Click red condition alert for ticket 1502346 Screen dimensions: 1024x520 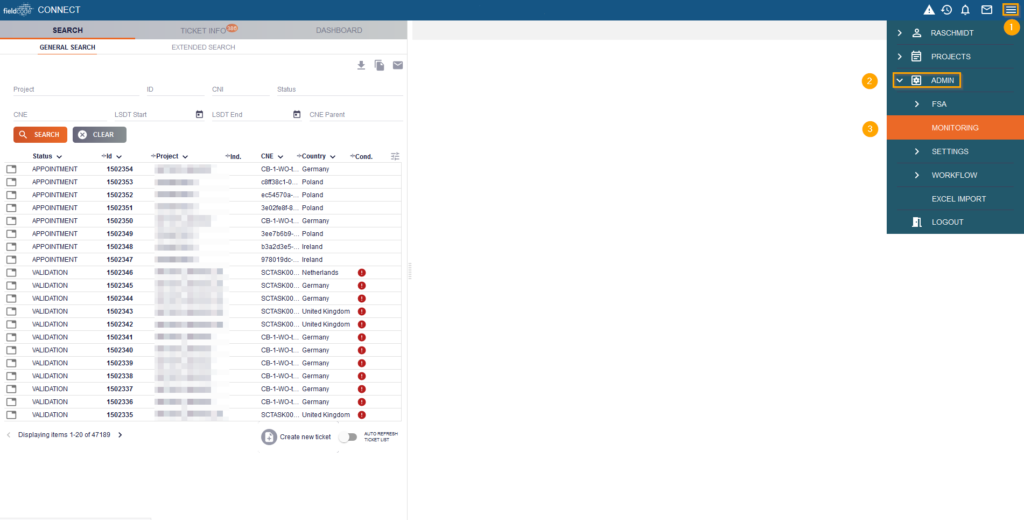click(x=362, y=272)
